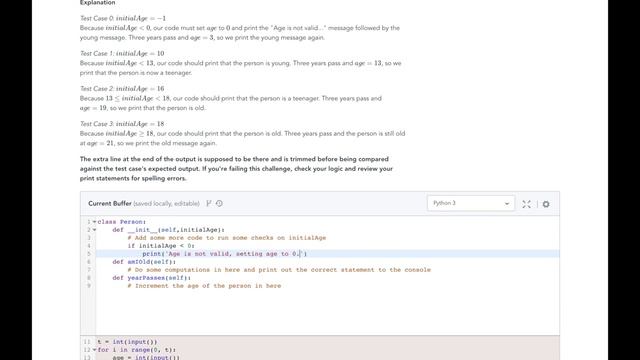Click the 'Test Case 2: initialAge = 16' heading
This screenshot has width=640, height=360.
pos(122,89)
